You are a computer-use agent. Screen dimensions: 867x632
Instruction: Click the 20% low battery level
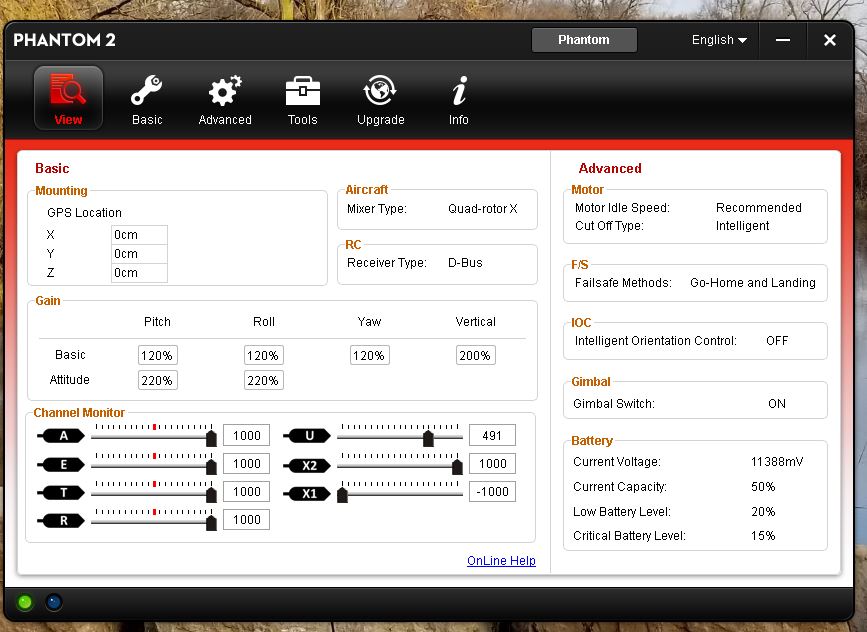[x=763, y=511]
